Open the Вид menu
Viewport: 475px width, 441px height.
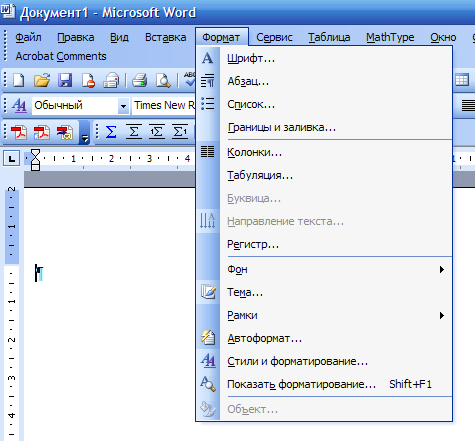click(119, 37)
